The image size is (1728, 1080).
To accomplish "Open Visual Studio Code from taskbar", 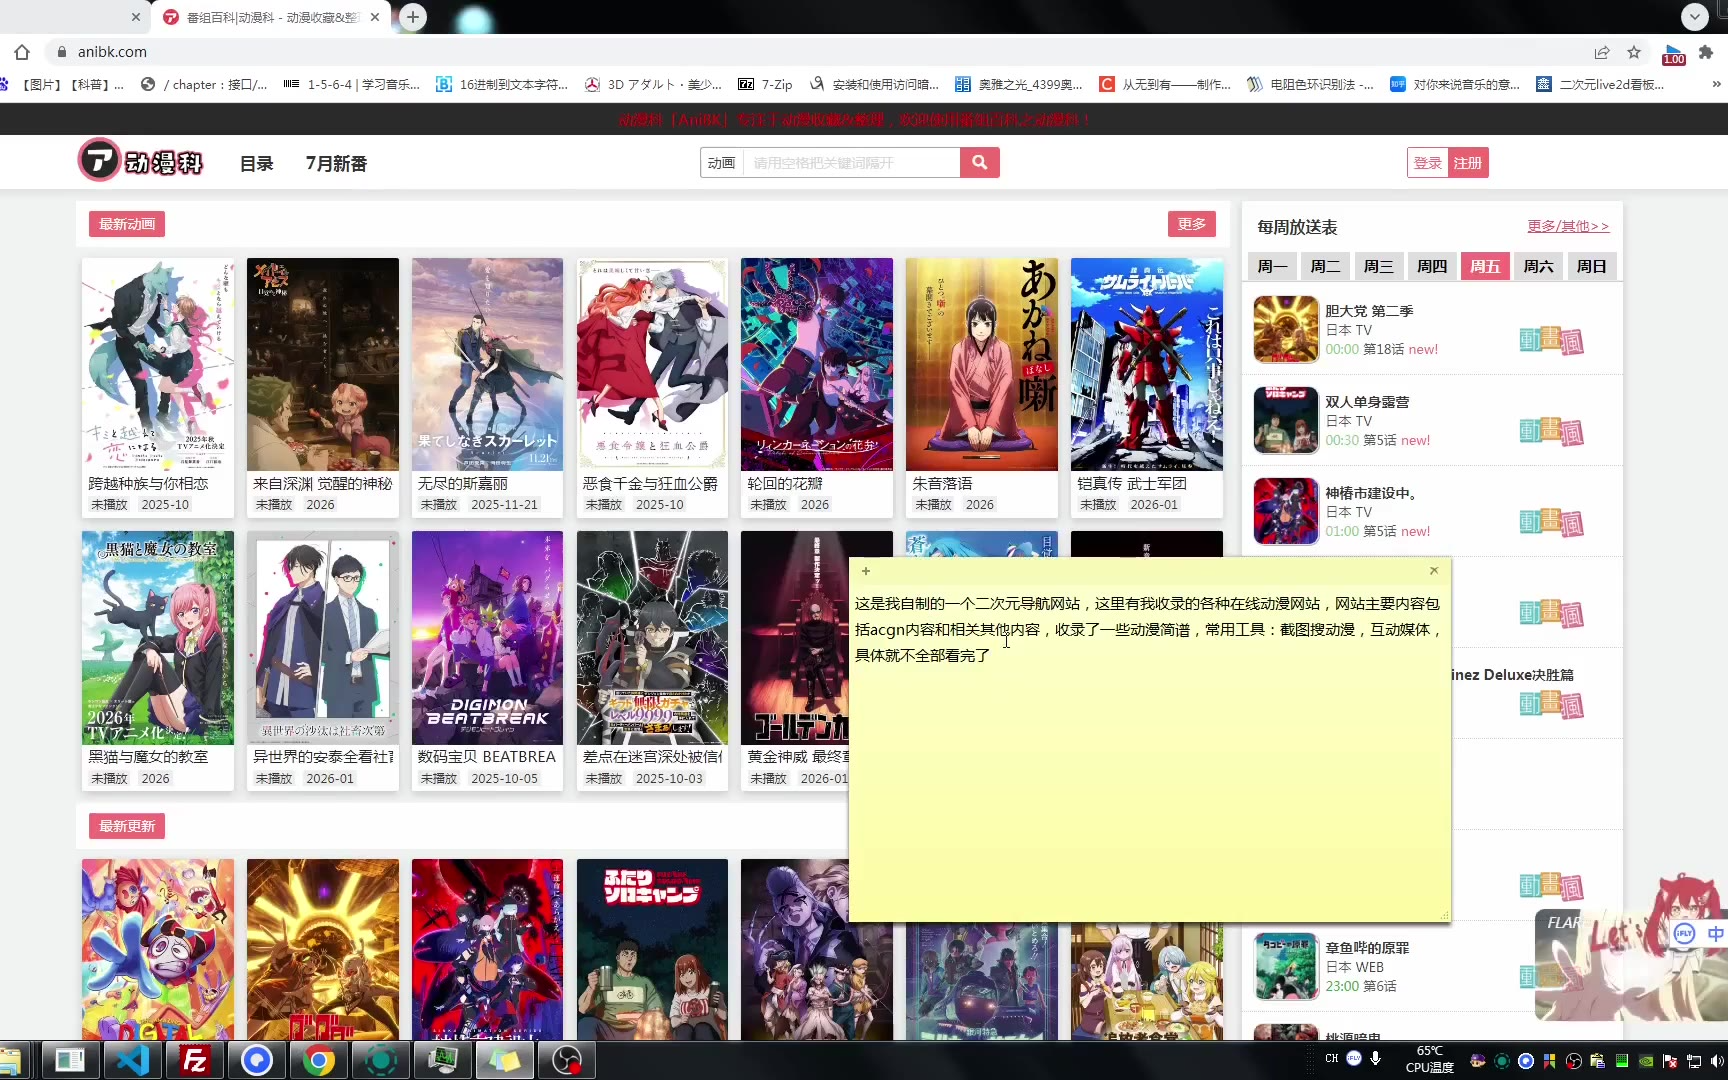I will 132,1060.
